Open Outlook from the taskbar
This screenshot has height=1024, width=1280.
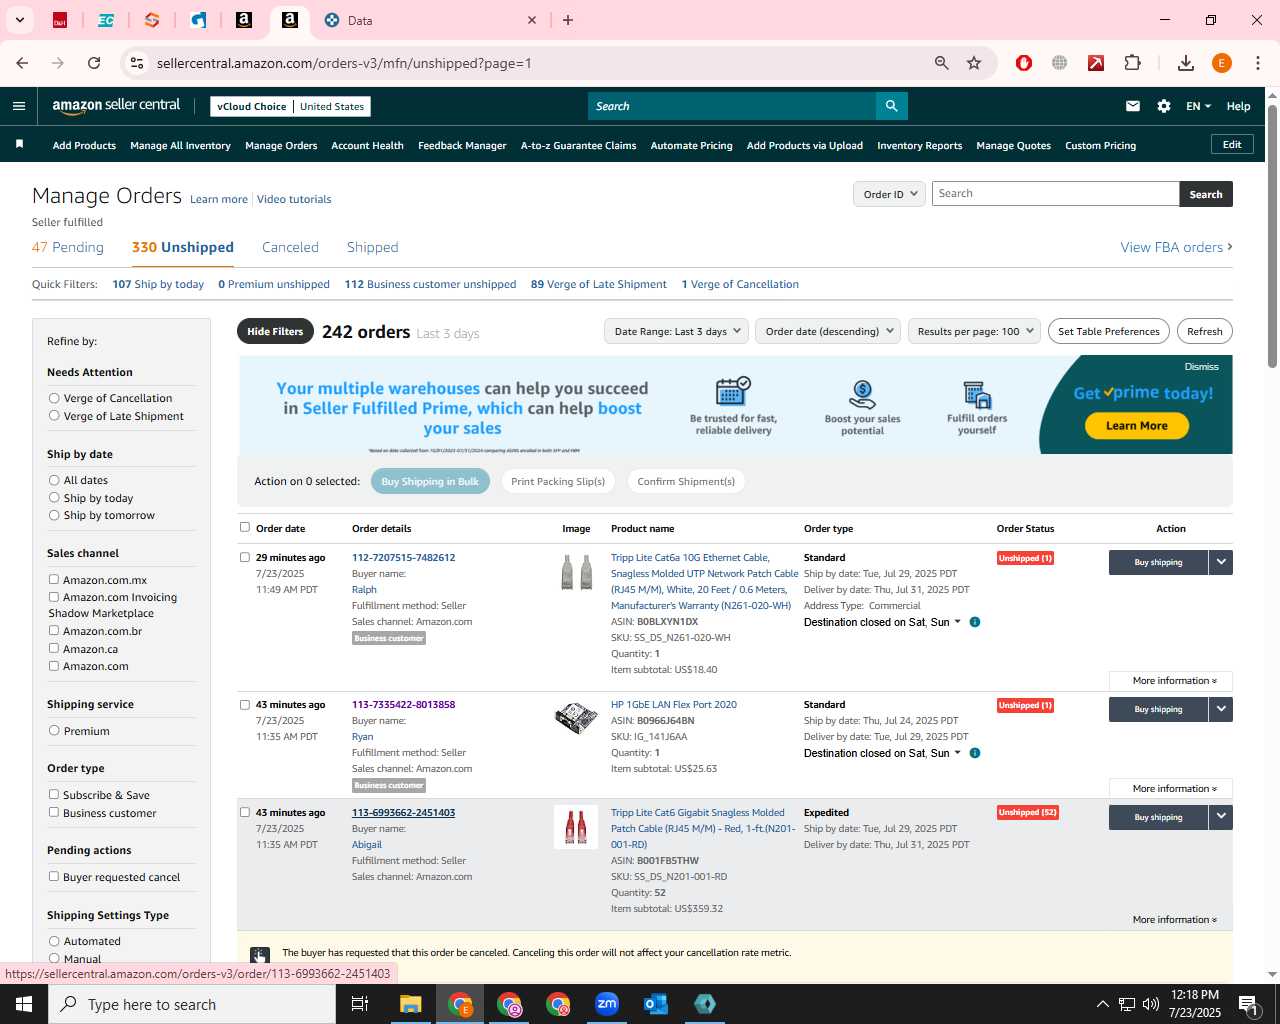656,1004
